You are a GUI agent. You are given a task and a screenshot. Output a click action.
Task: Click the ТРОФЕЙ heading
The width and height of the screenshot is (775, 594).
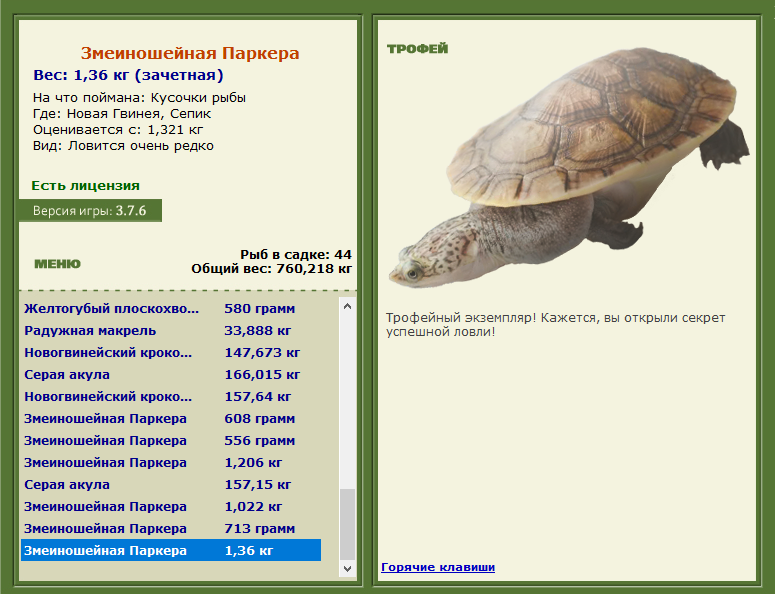point(418,48)
